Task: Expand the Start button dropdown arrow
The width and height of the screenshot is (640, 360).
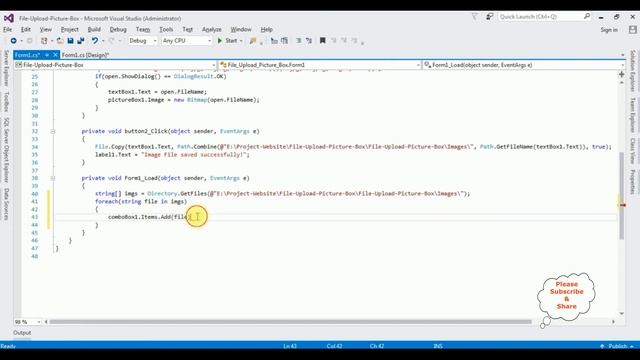Action: click(241, 41)
